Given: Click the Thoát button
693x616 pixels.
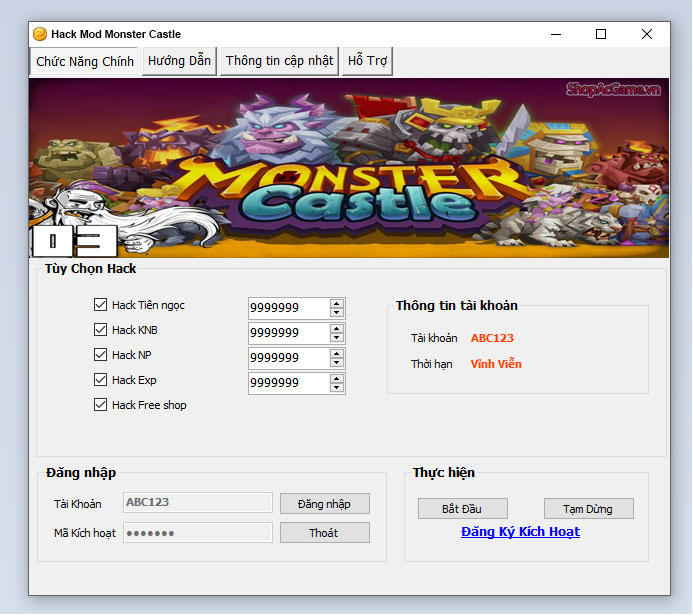Looking at the screenshot, I should click(x=324, y=533).
